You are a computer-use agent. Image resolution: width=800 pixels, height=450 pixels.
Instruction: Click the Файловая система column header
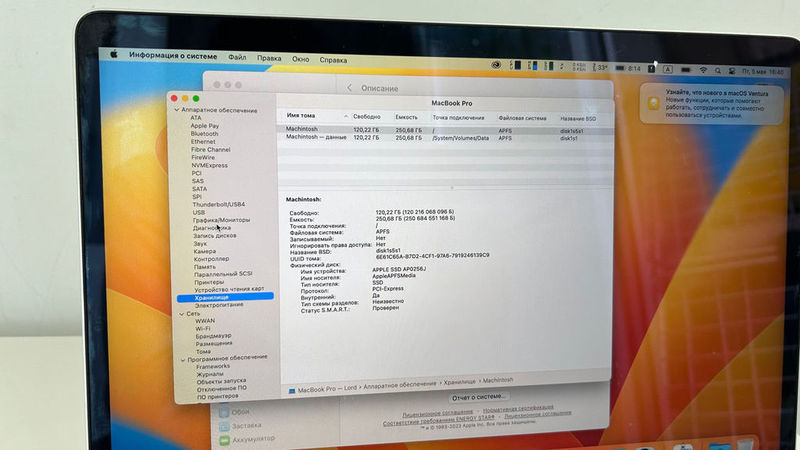click(x=522, y=118)
